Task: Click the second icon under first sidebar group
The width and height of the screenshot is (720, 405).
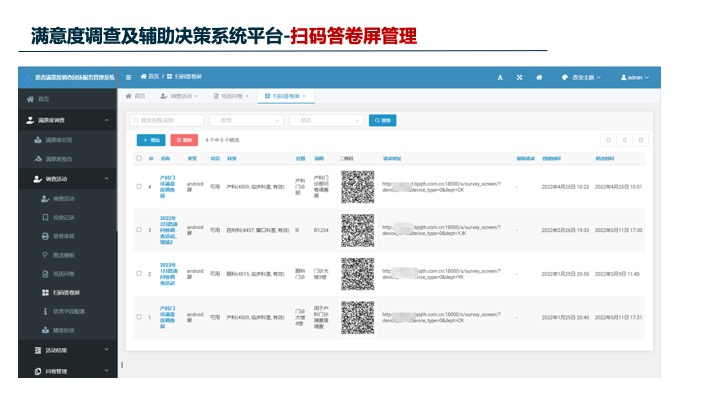Action: coord(38,159)
